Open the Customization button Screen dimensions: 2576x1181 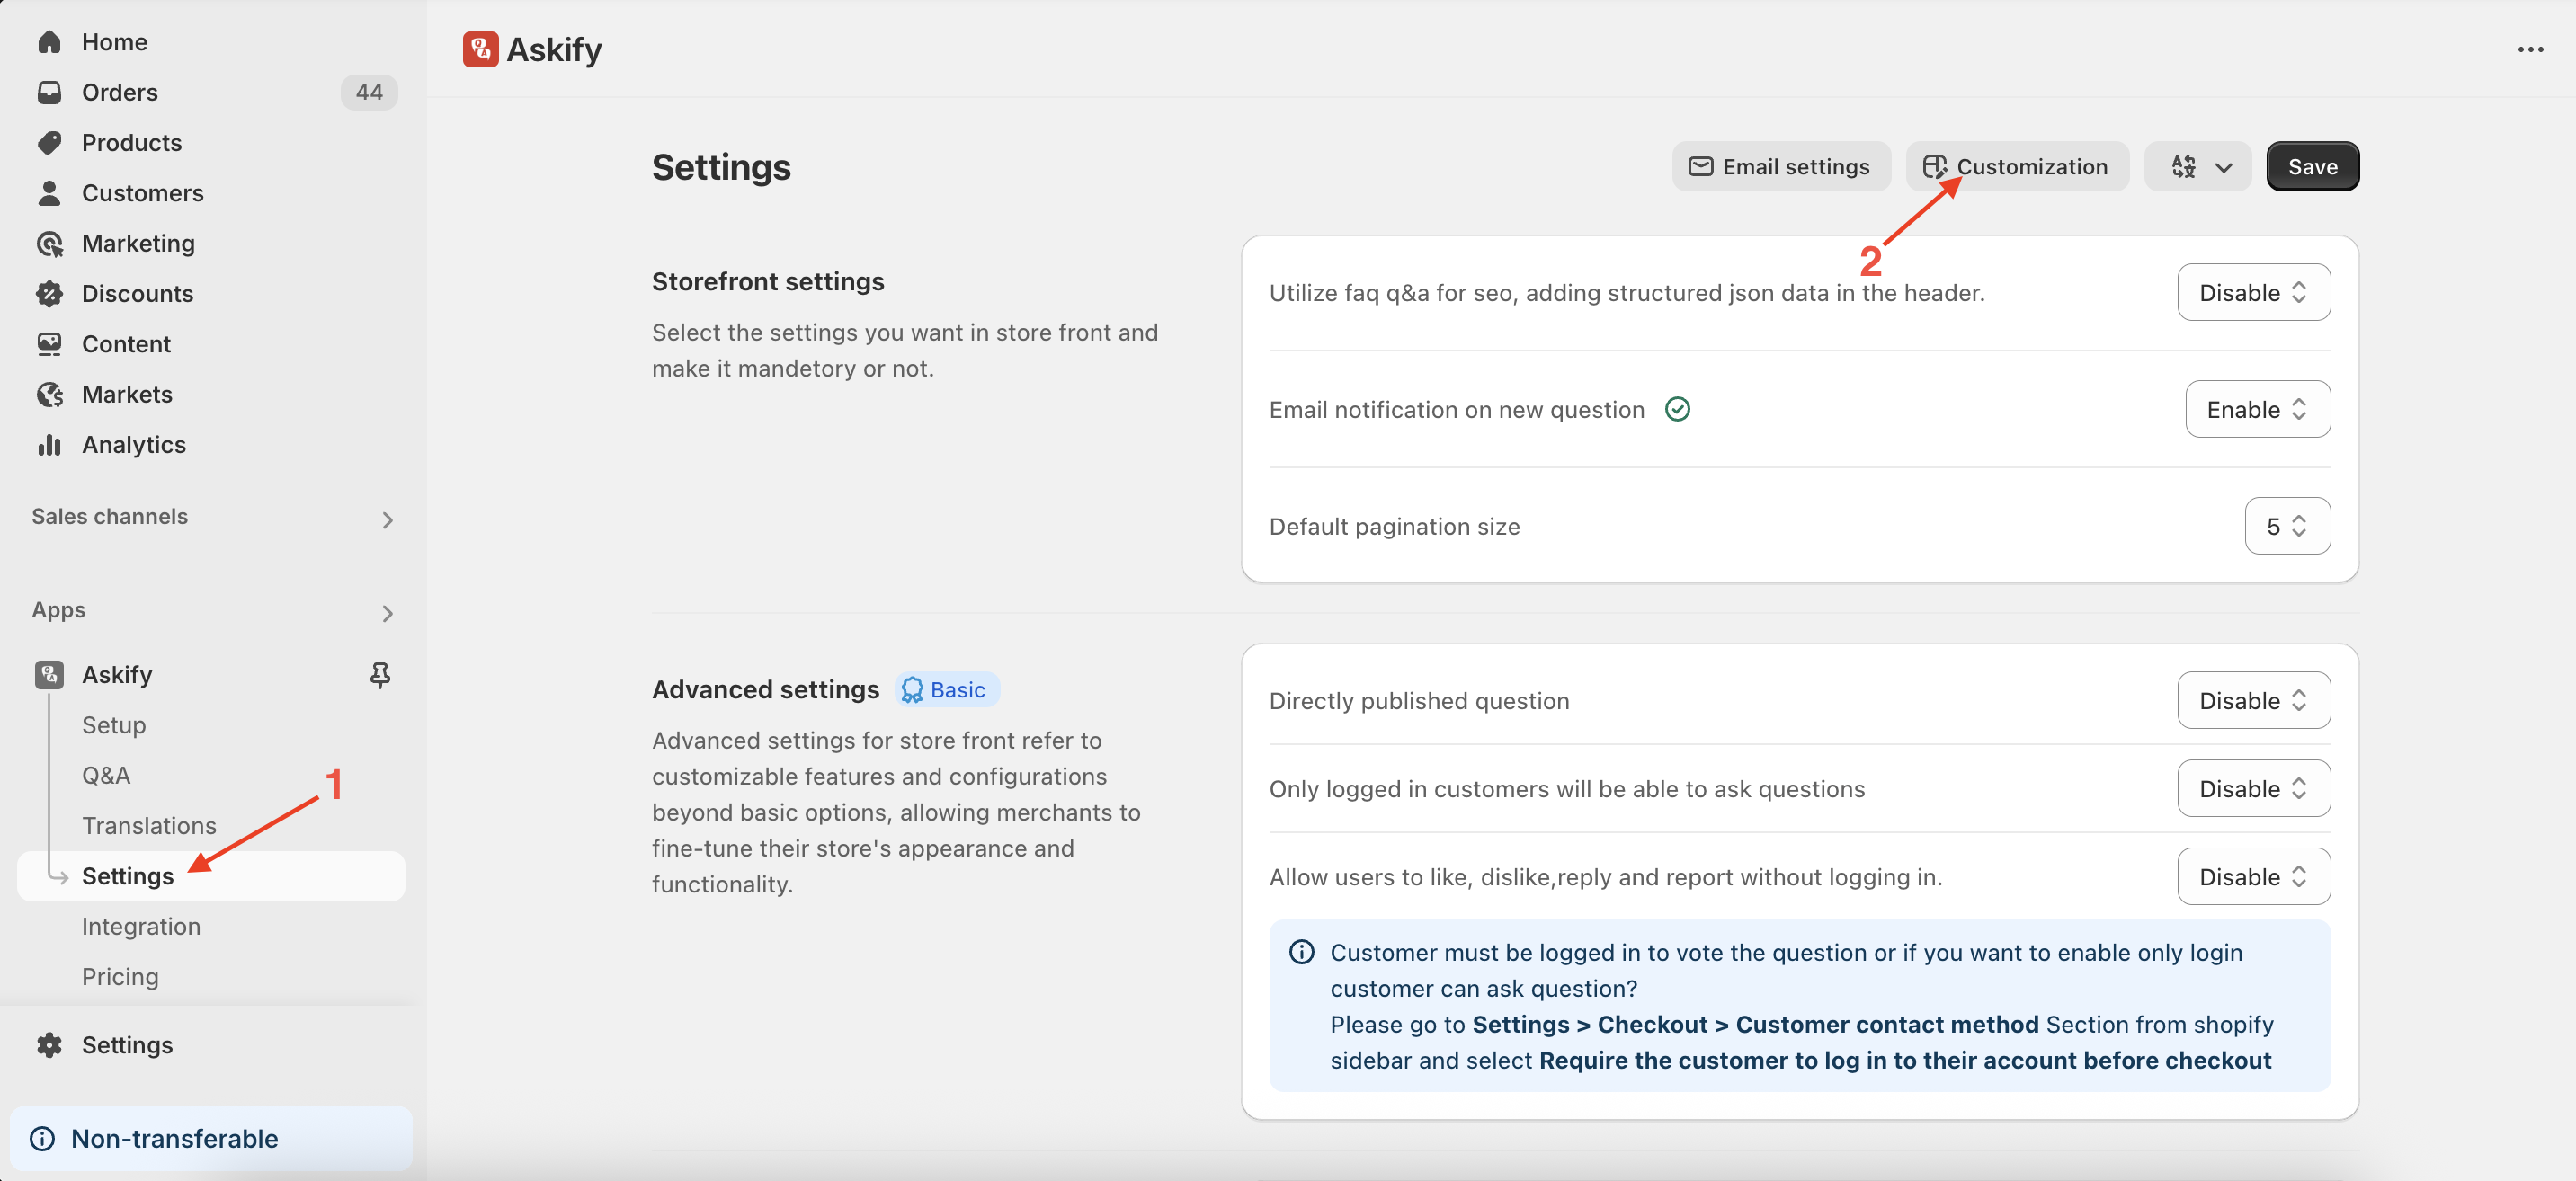click(2016, 166)
